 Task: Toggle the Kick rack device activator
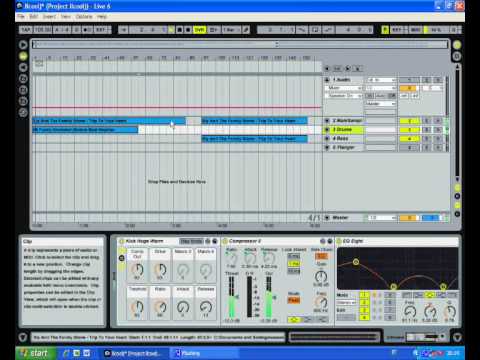(122, 241)
